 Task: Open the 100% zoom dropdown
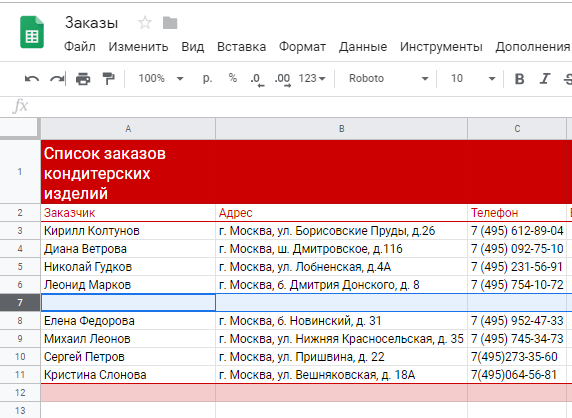161,78
